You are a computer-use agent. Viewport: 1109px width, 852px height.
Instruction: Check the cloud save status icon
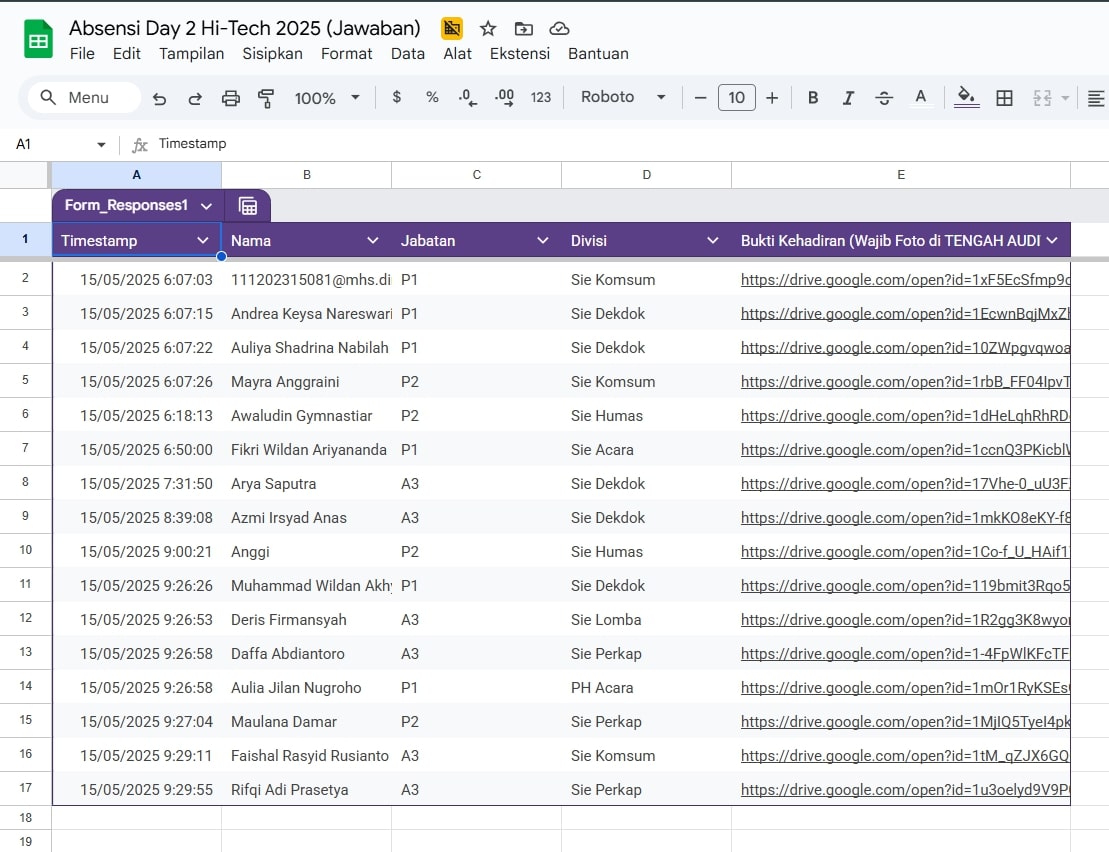pyautogui.click(x=559, y=29)
